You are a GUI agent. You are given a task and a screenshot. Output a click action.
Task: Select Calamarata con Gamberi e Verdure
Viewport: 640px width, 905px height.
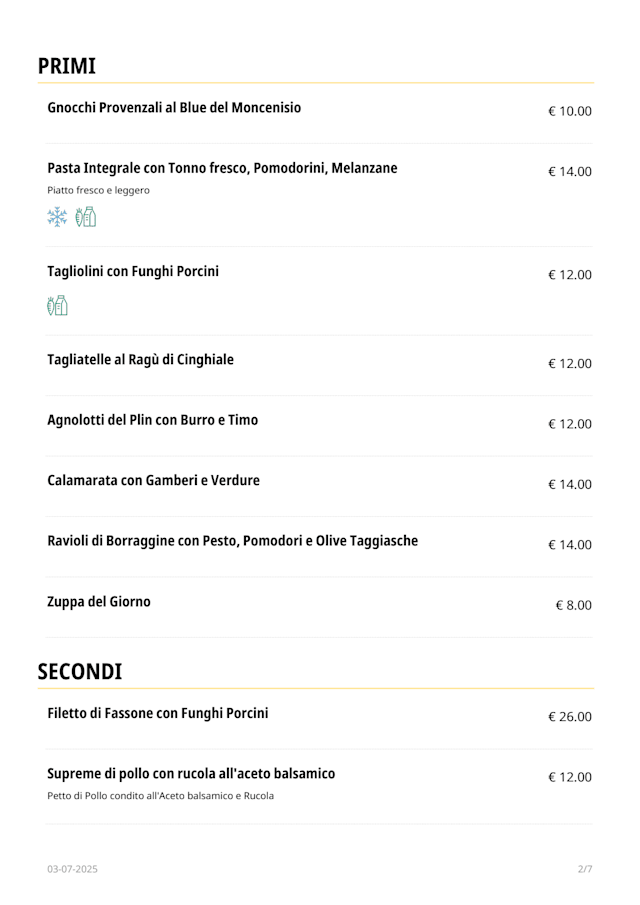pyautogui.click(x=153, y=480)
